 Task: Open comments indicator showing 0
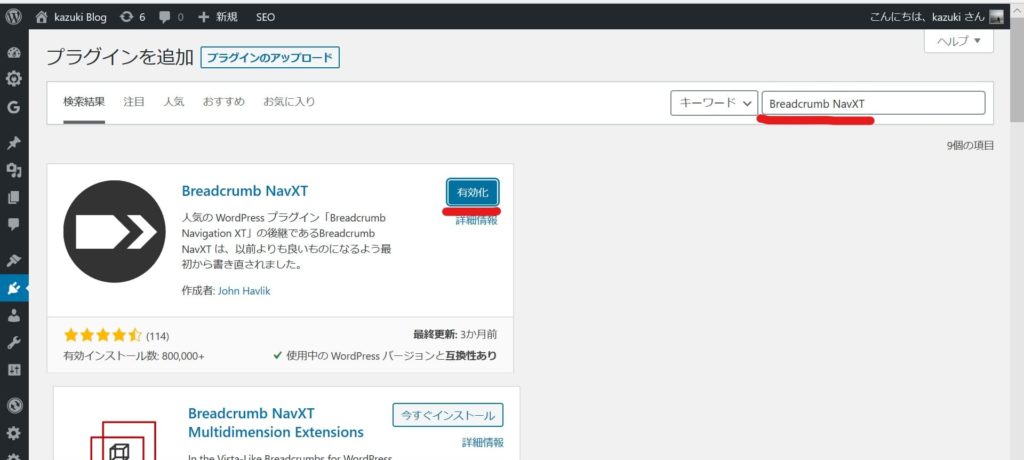pos(171,17)
